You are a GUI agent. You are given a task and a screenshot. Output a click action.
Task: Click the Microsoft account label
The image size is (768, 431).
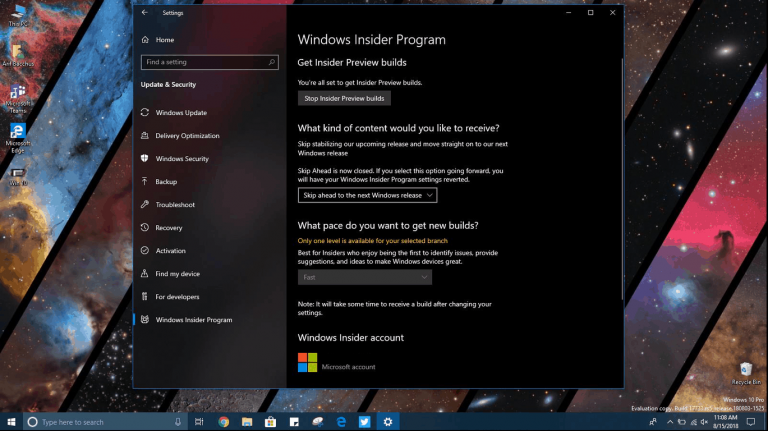coord(348,367)
